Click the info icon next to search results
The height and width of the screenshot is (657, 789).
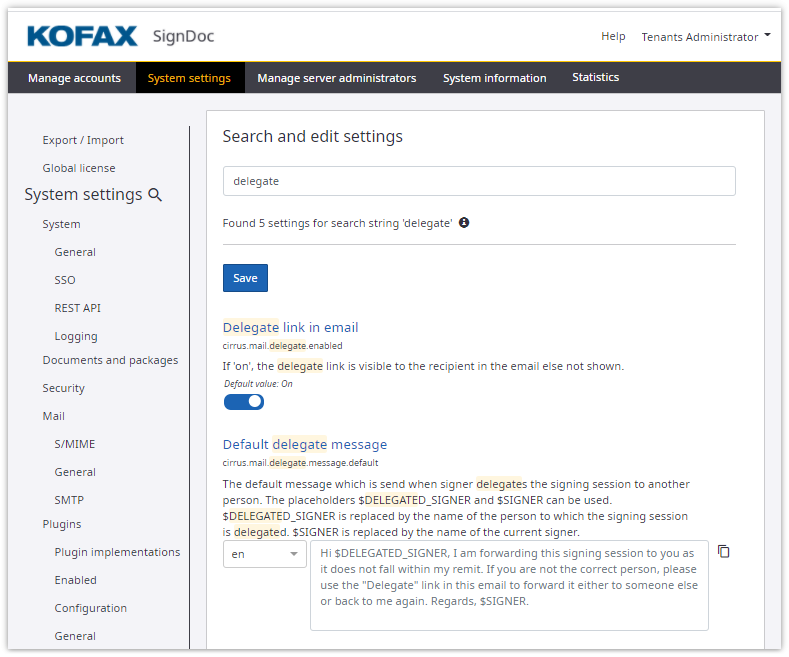[x=464, y=223]
